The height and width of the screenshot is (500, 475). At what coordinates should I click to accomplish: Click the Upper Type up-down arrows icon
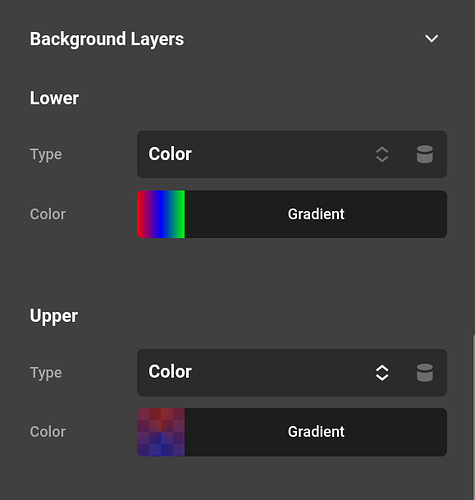pyautogui.click(x=382, y=373)
